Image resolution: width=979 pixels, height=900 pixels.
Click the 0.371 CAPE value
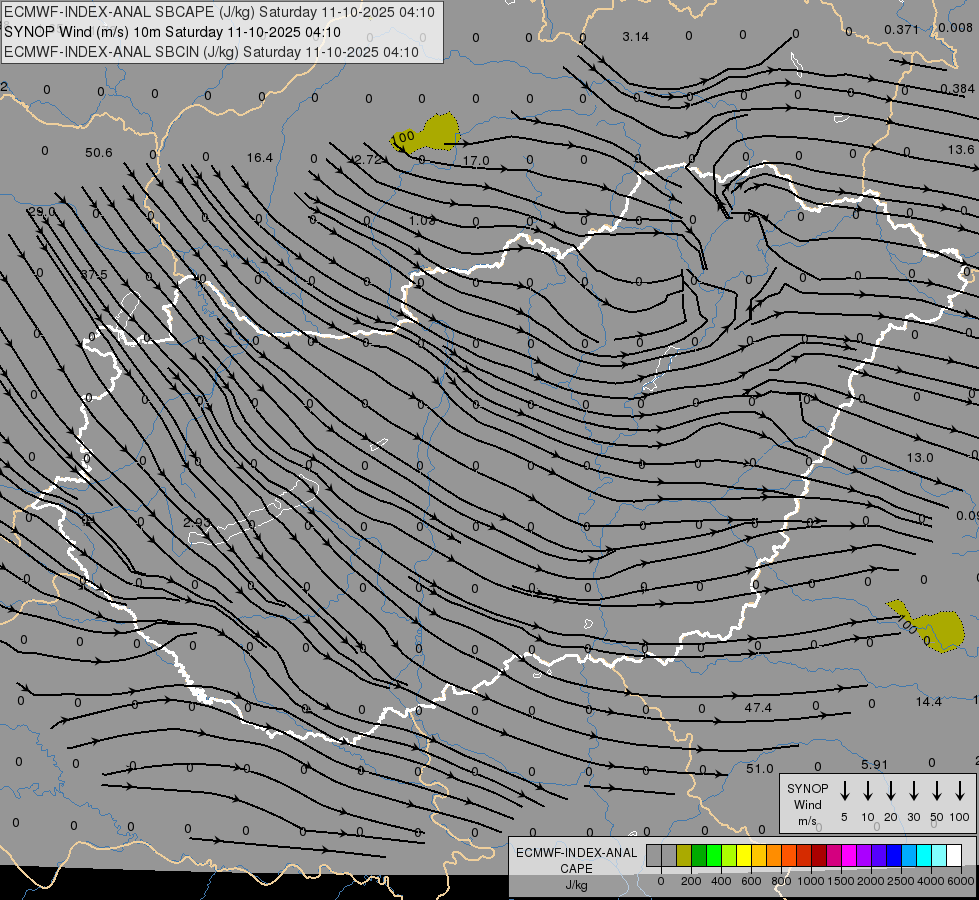902,29
